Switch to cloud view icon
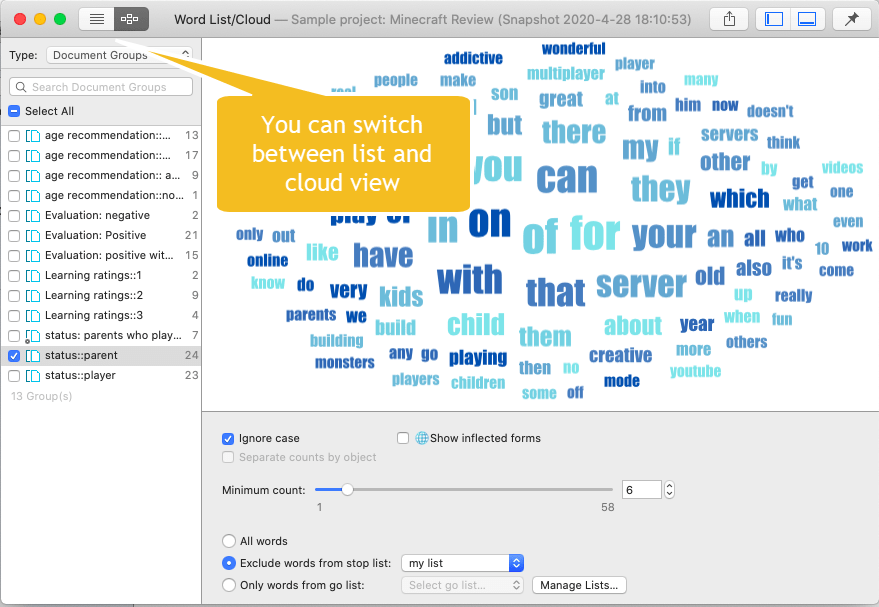The image size is (879, 607). tap(131, 19)
